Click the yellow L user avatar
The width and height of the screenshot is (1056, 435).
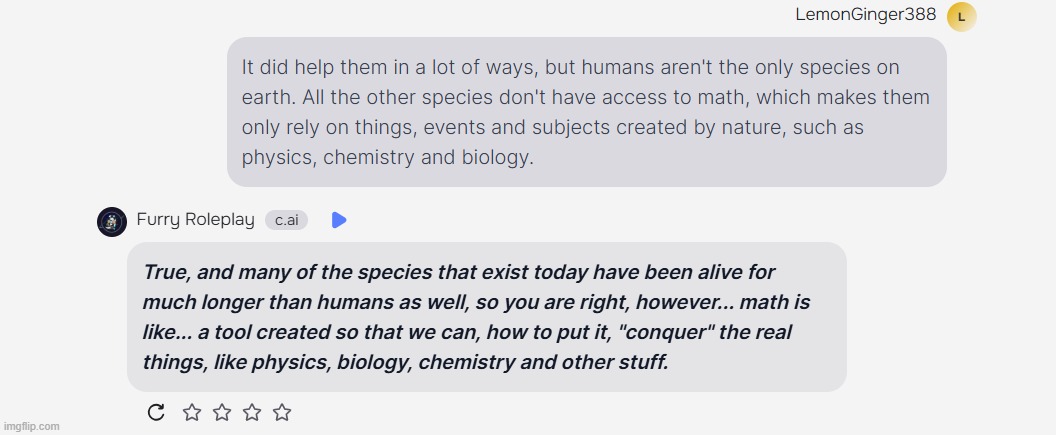961,18
